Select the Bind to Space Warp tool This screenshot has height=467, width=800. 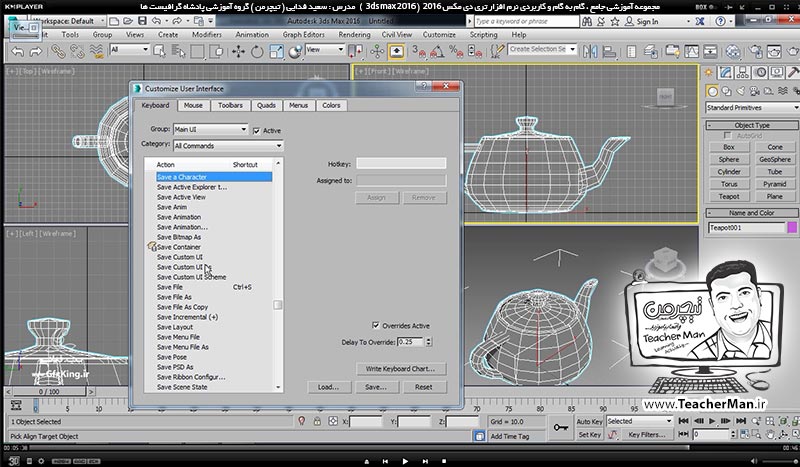click(96, 51)
